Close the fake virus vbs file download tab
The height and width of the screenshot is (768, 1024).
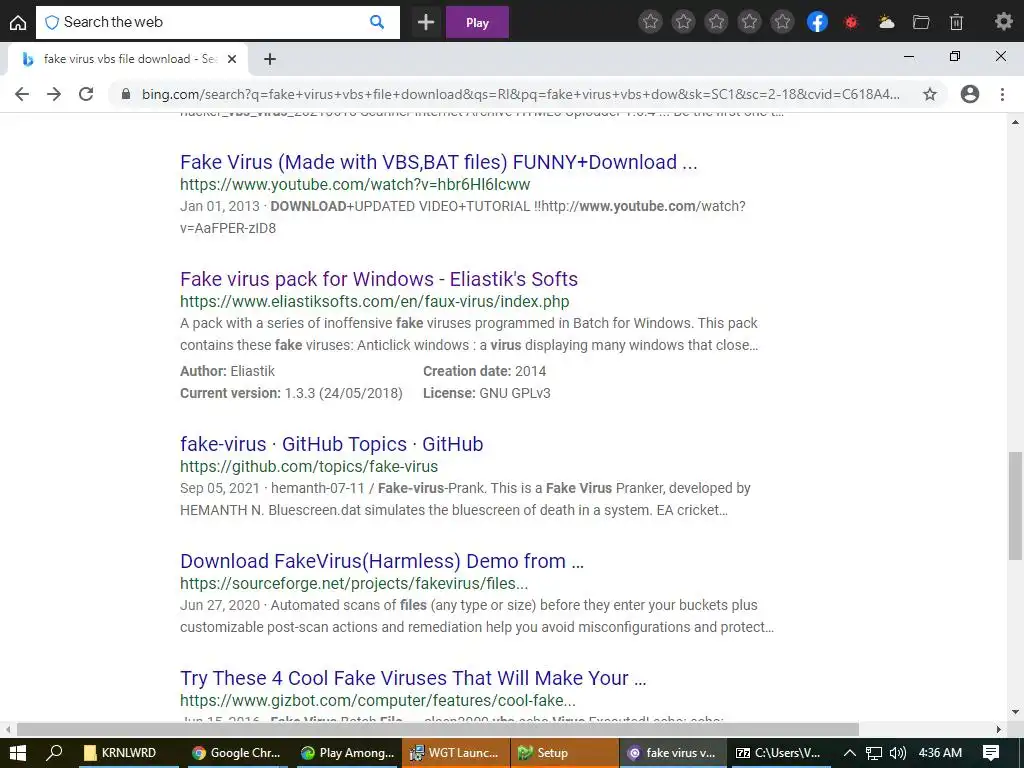click(231, 59)
